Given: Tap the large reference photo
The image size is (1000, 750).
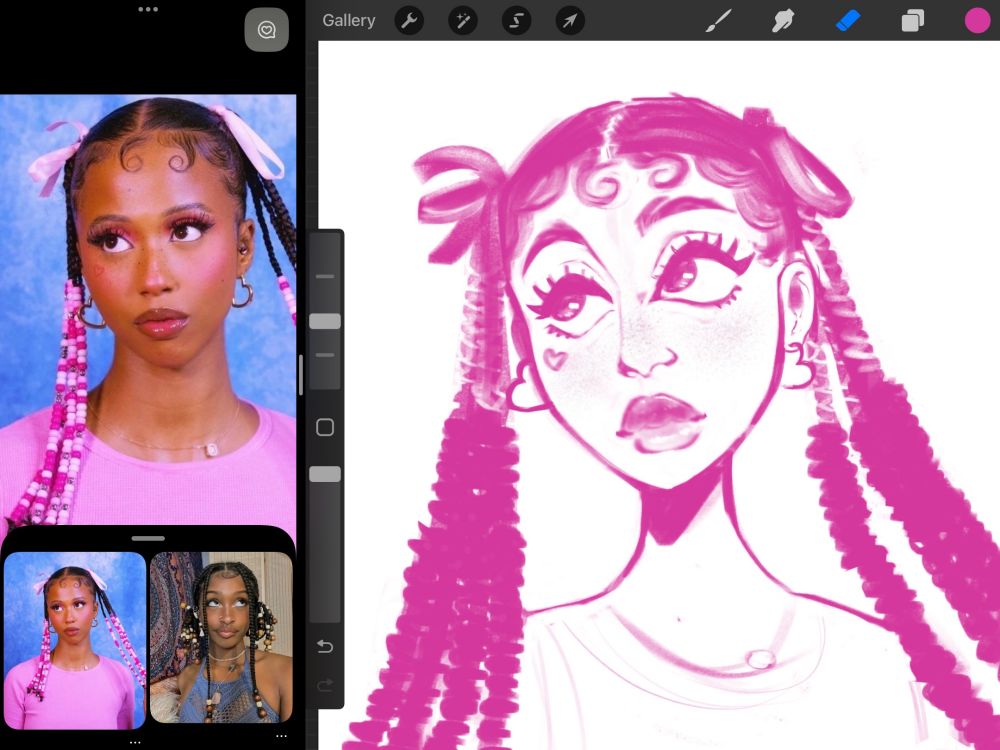Looking at the screenshot, I should (x=148, y=309).
